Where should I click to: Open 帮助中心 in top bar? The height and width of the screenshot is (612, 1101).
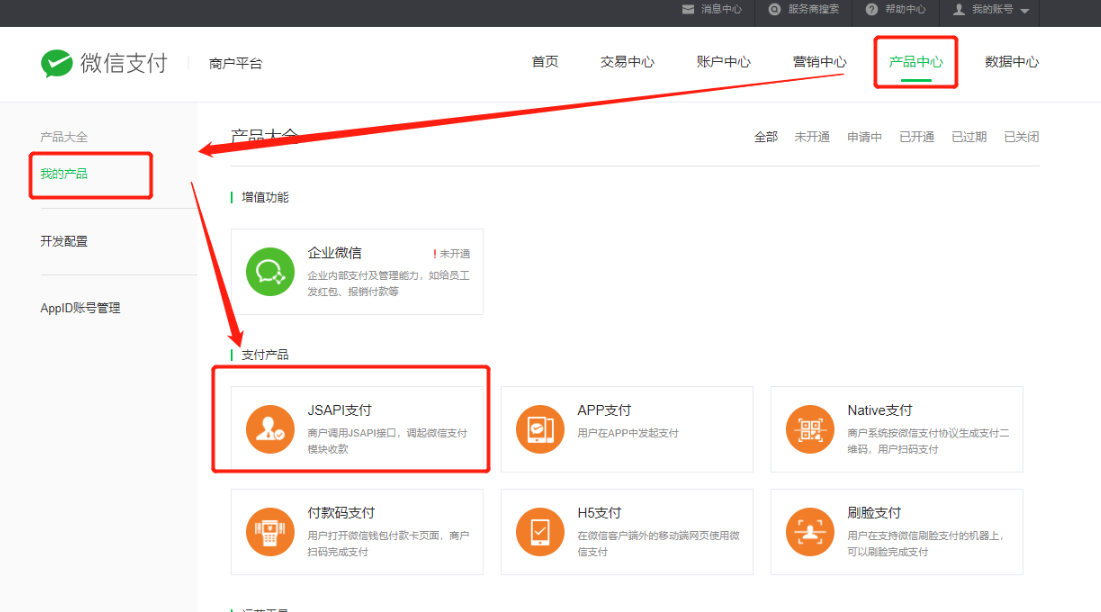[x=896, y=10]
